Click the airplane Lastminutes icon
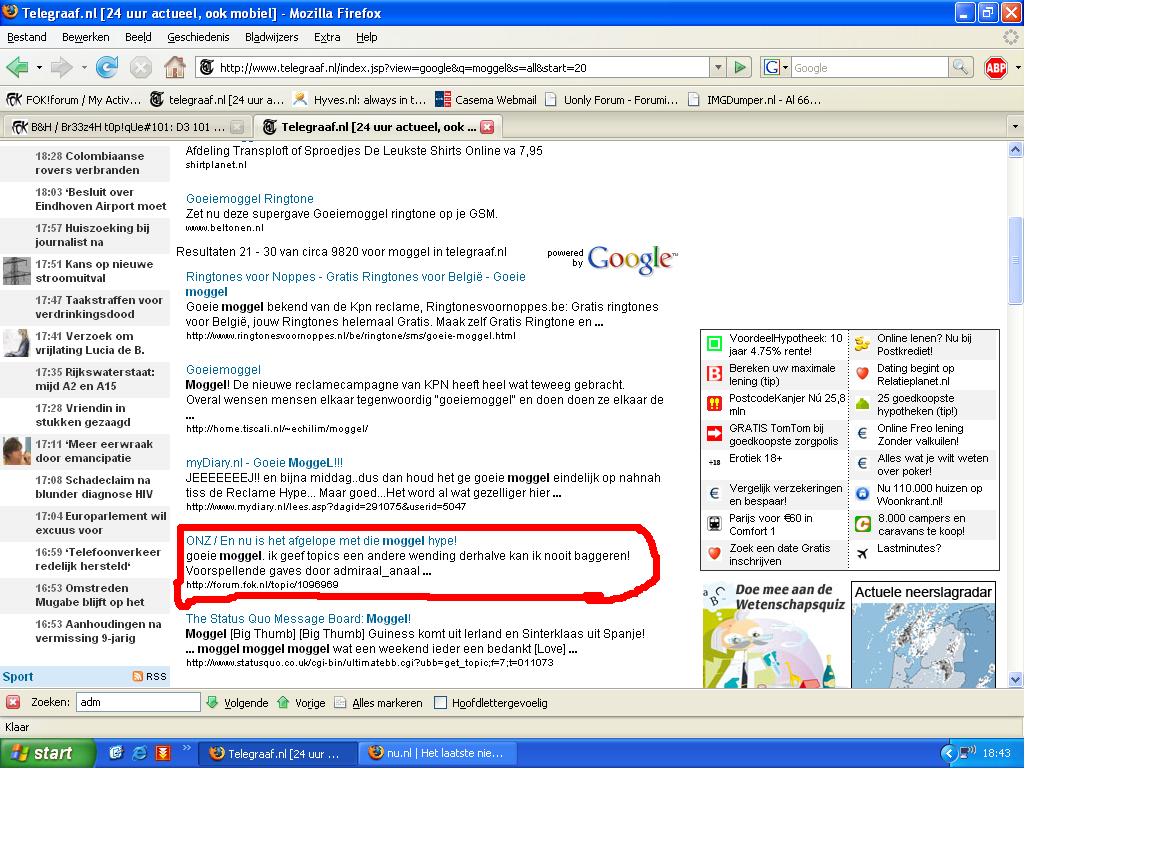 click(863, 553)
